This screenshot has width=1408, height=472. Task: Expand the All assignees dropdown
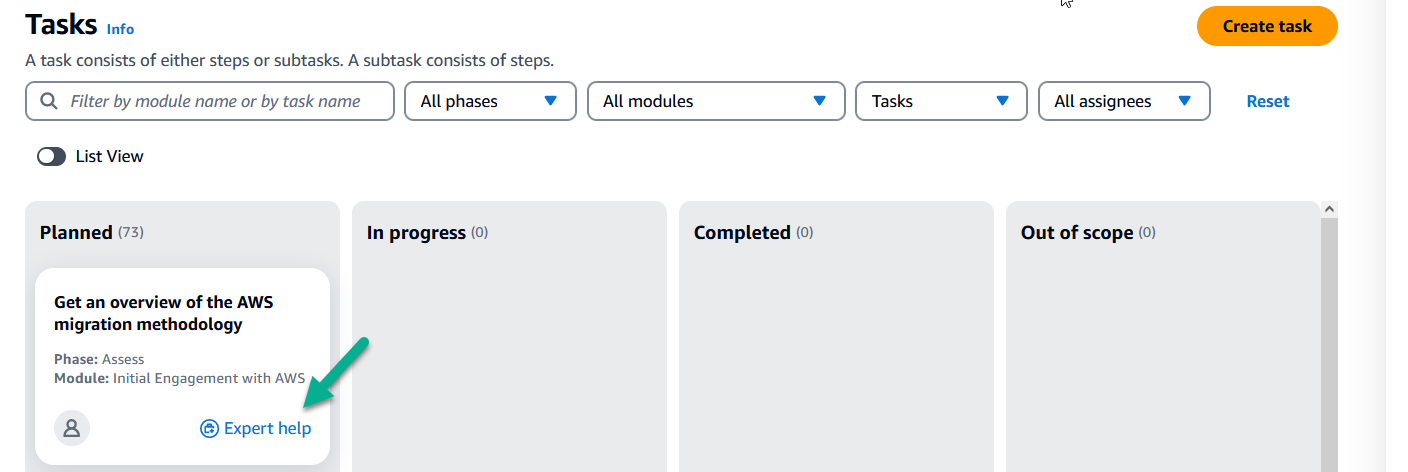[1125, 101]
